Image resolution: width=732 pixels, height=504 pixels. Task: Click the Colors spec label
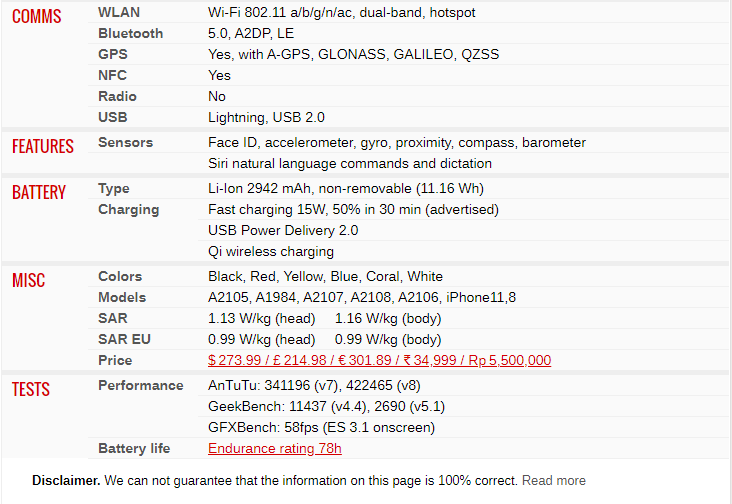(x=120, y=277)
